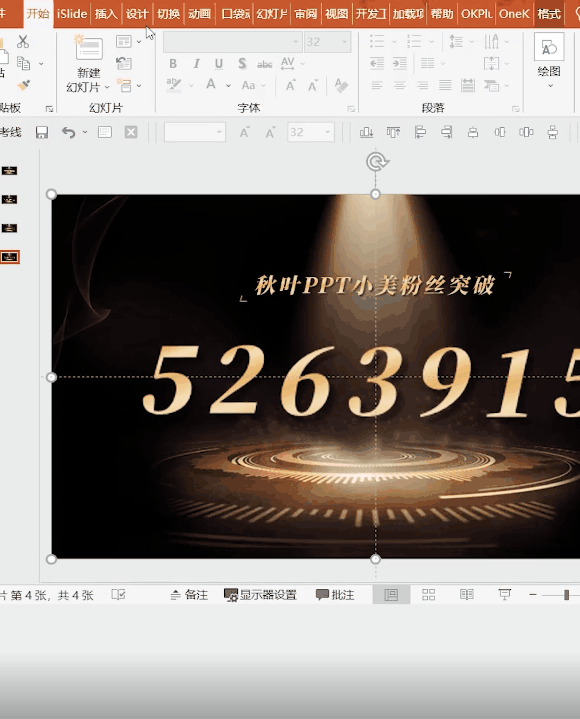Select the fourth slide thumbnail
This screenshot has height=719, width=580.
tap(10, 257)
